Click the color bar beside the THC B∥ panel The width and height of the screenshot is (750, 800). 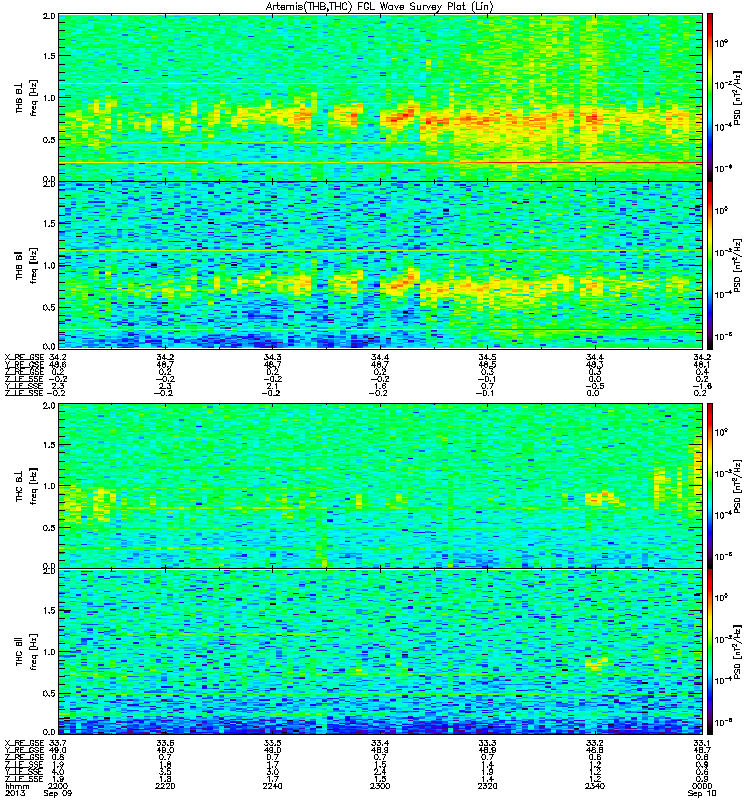(x=709, y=652)
